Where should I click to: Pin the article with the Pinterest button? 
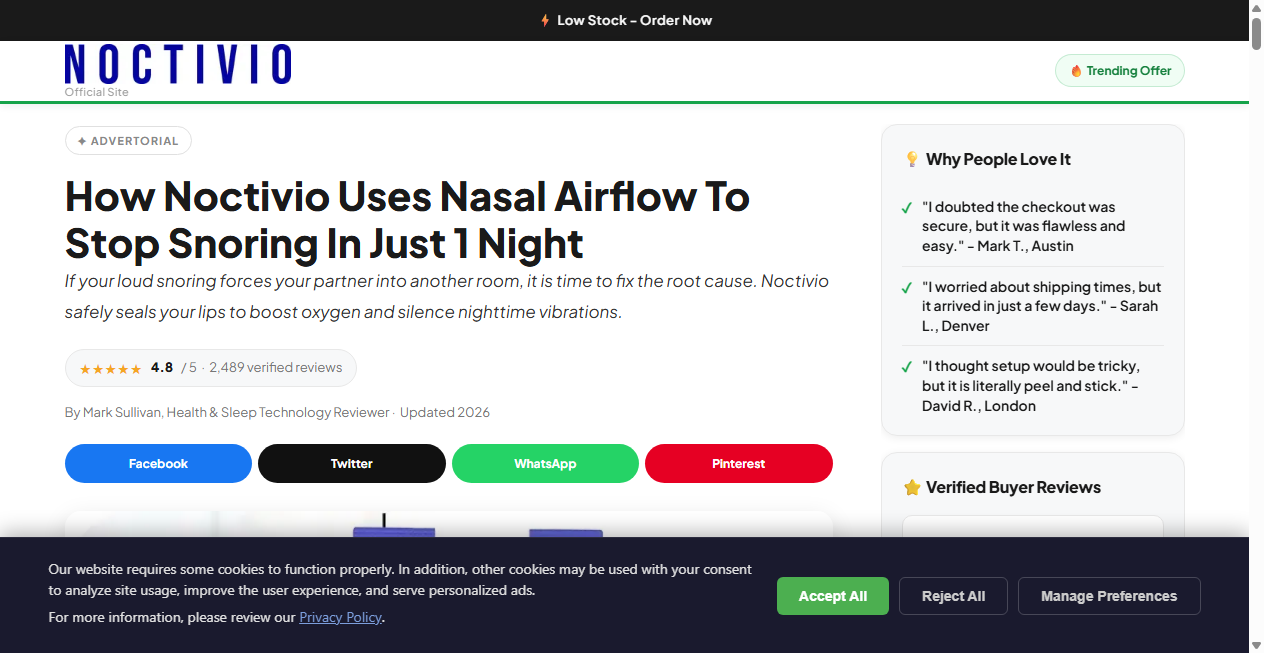(739, 464)
